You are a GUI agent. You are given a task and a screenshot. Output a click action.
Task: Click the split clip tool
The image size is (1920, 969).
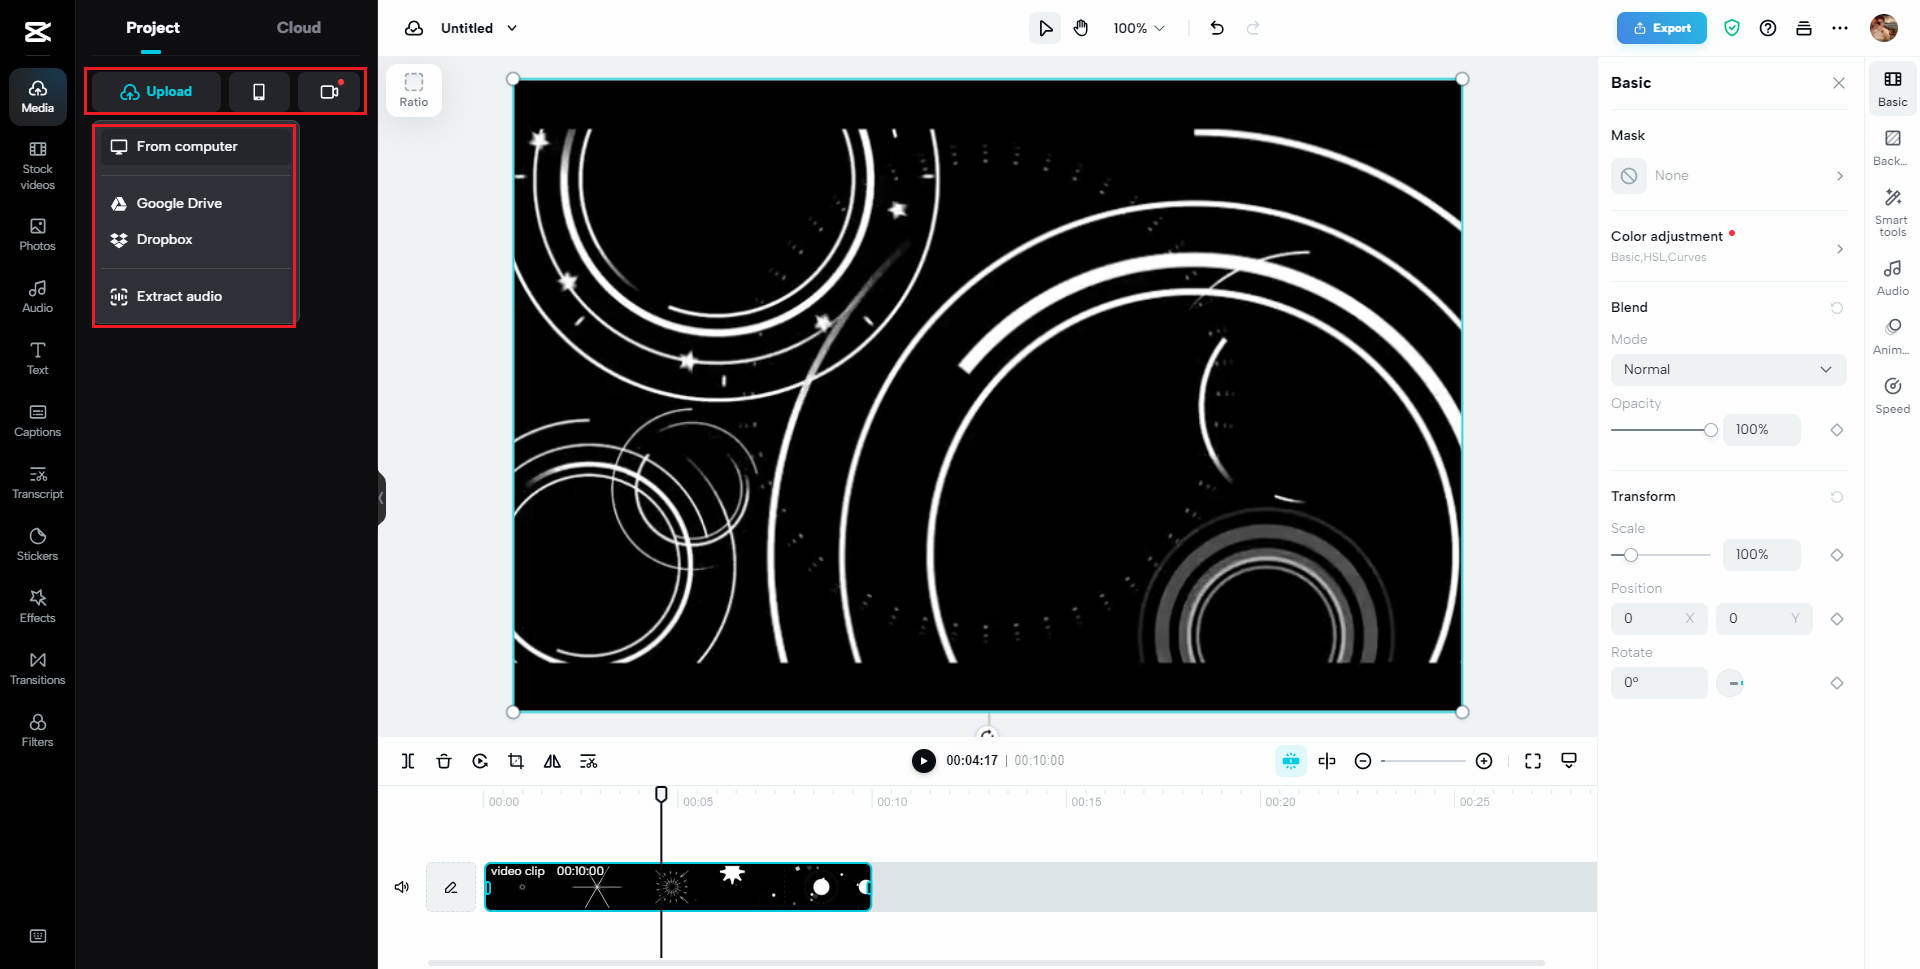408,761
